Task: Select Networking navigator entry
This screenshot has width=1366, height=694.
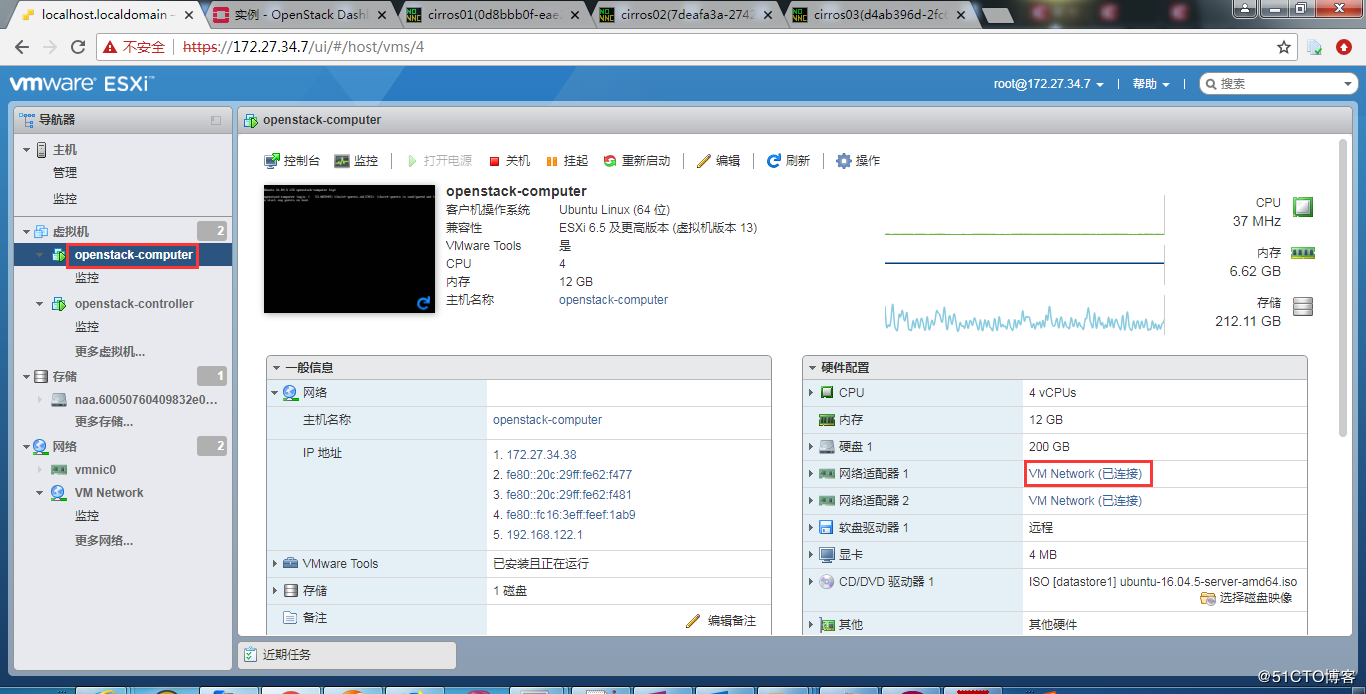Action: [x=65, y=447]
